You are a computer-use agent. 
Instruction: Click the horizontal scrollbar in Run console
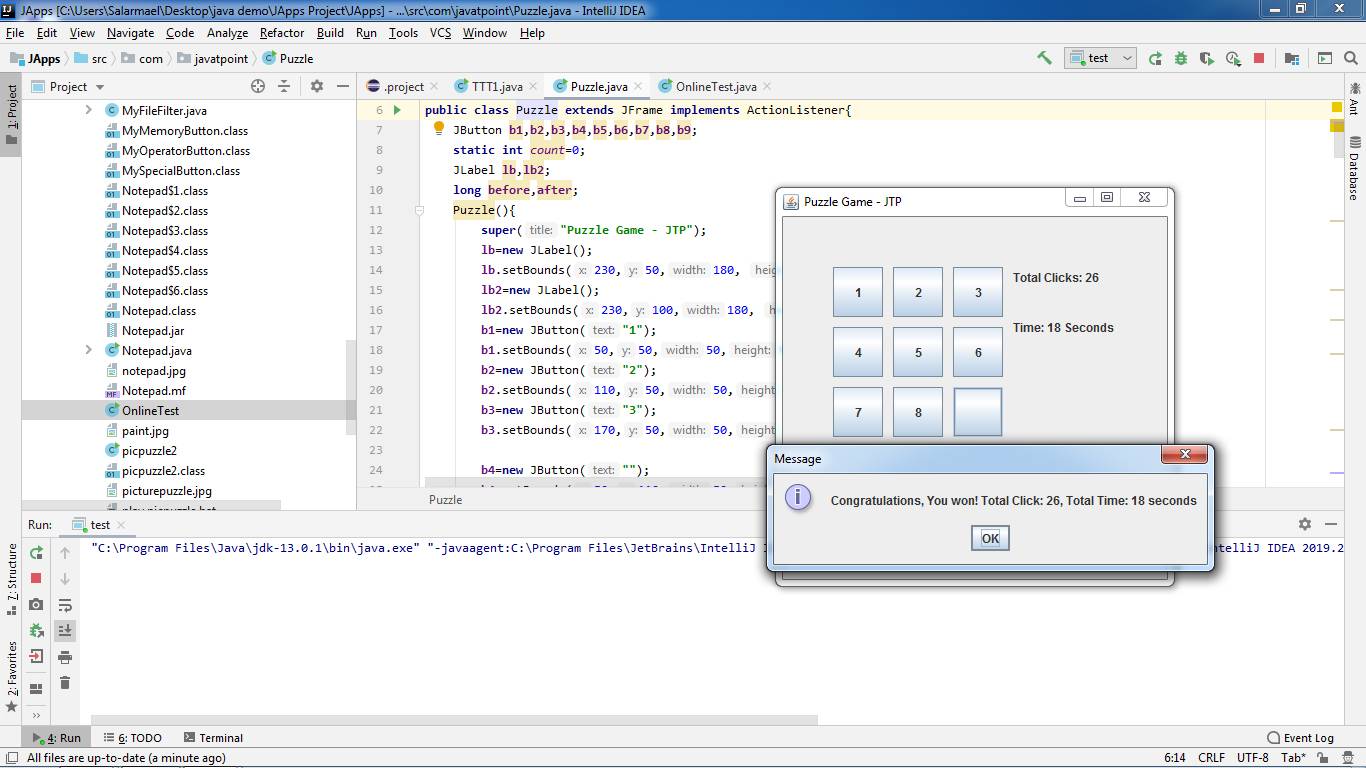click(454, 720)
